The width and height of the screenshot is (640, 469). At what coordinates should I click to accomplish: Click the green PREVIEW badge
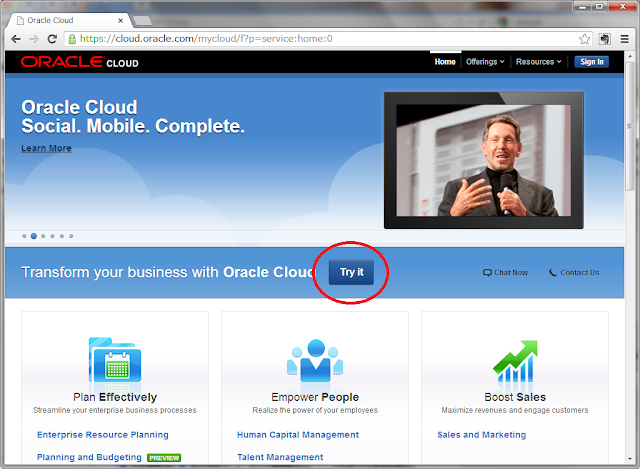[x=164, y=458]
